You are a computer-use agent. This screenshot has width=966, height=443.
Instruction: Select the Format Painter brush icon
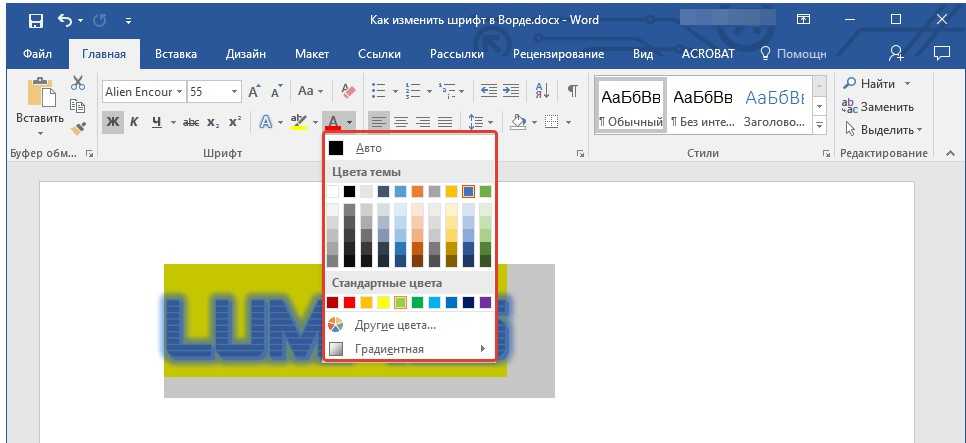(78, 127)
